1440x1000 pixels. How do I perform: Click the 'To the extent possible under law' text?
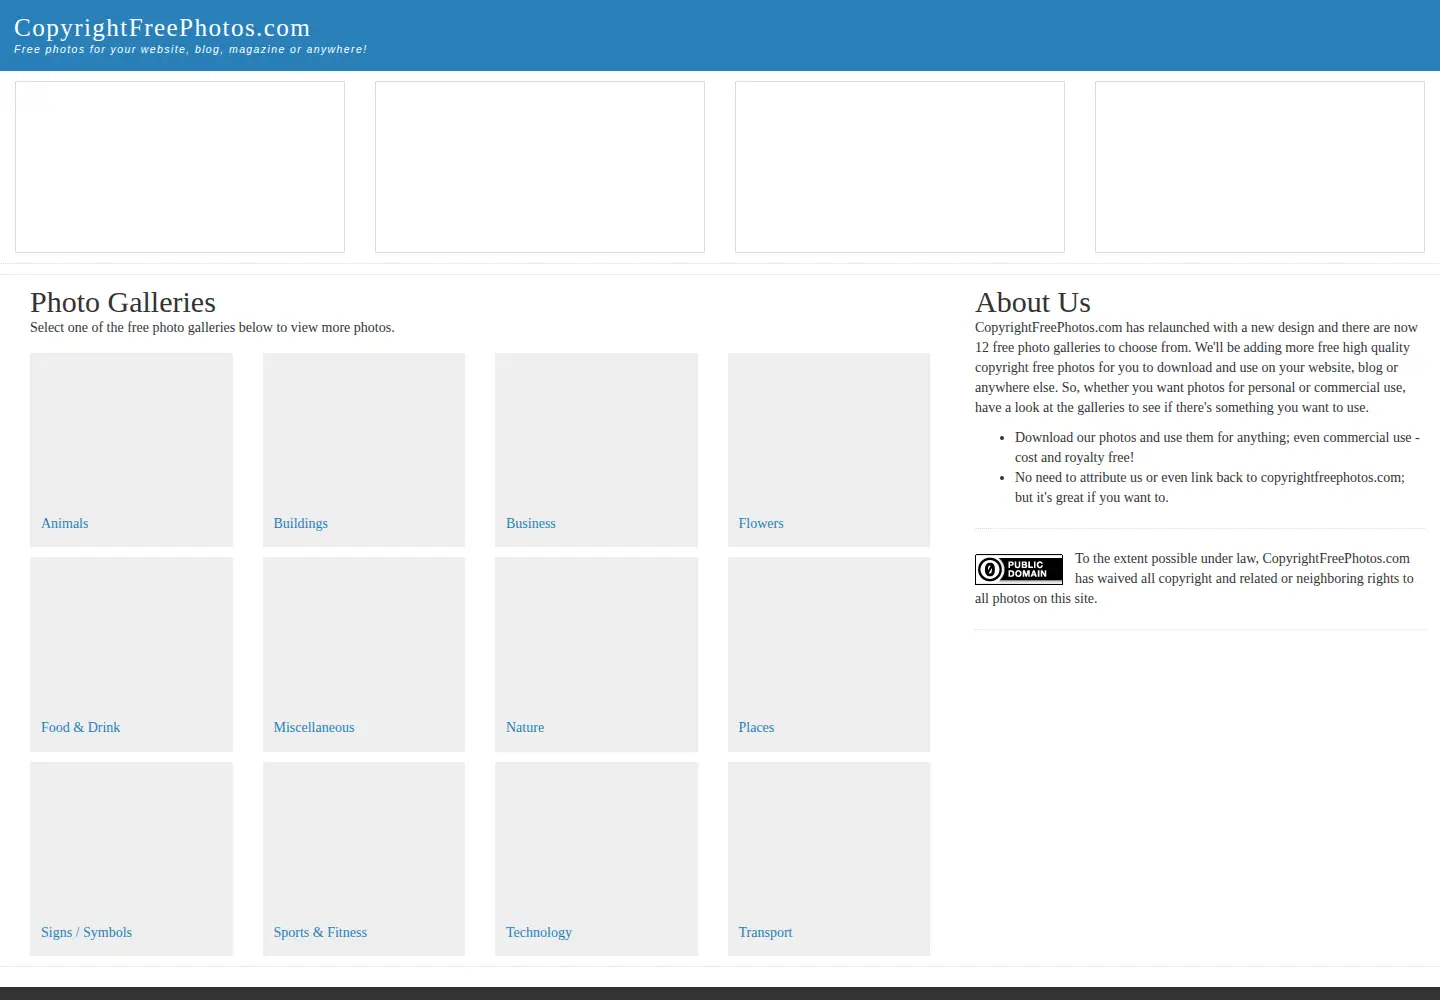click(1195, 578)
